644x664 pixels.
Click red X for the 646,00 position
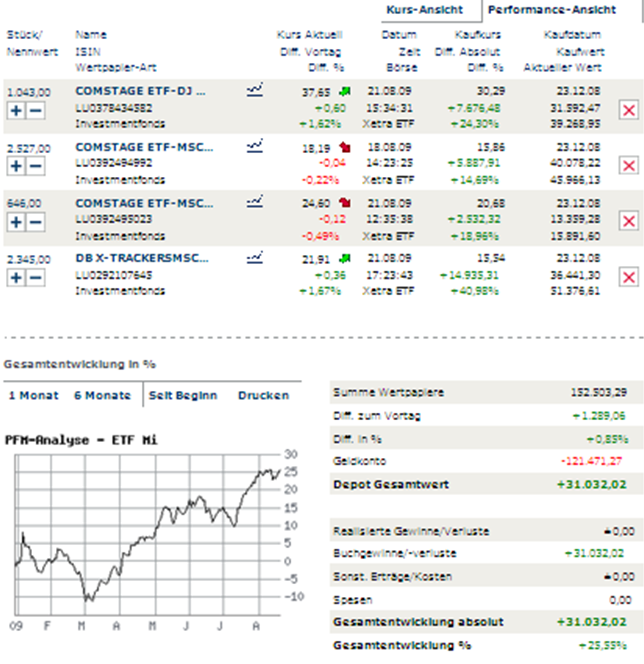point(629,221)
